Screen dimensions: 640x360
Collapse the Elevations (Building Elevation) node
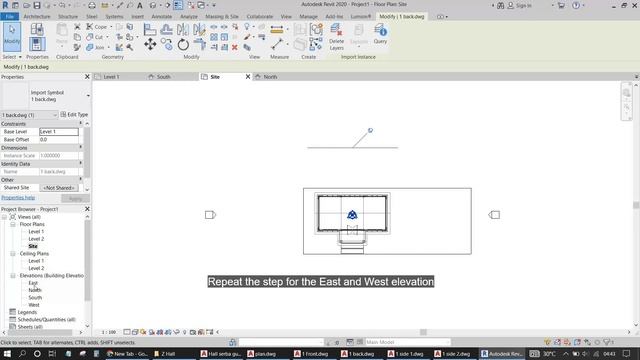point(13,276)
